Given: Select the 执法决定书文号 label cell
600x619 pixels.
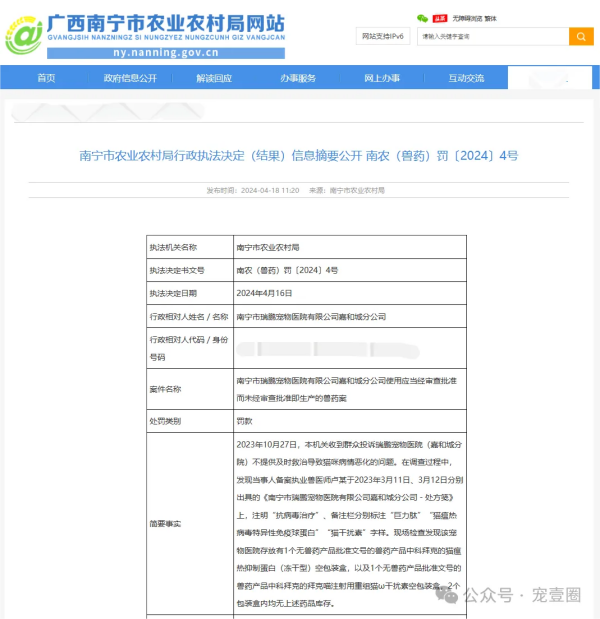Looking at the screenshot, I should 190,270.
